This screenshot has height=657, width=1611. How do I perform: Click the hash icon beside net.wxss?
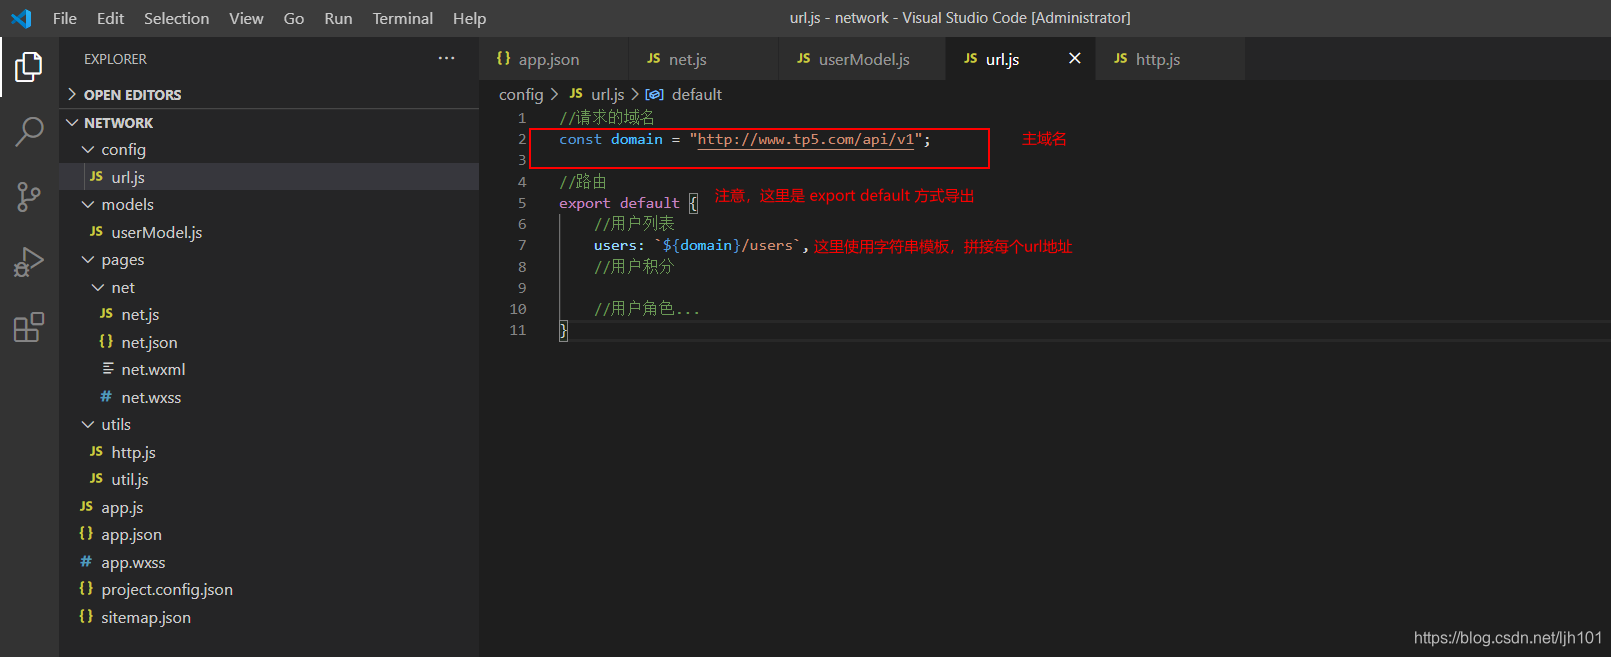[x=106, y=397]
